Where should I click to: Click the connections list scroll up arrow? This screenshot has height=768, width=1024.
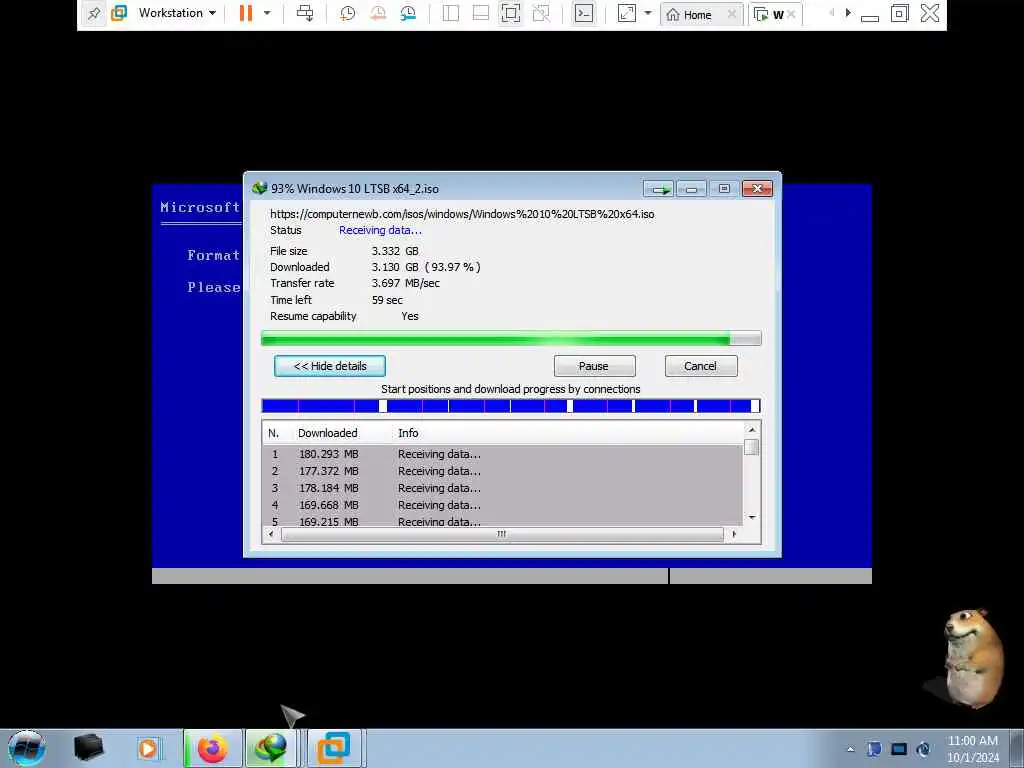(752, 430)
